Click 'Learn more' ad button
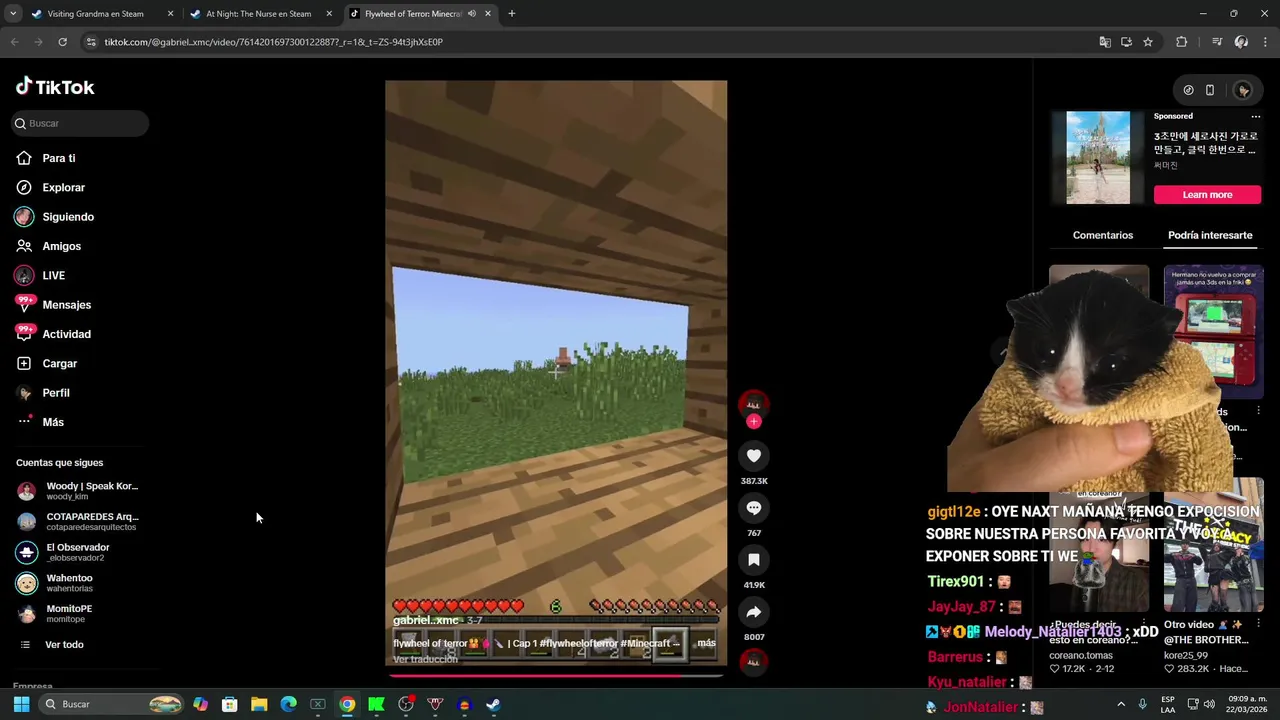The height and width of the screenshot is (720, 1280). 1207,195
